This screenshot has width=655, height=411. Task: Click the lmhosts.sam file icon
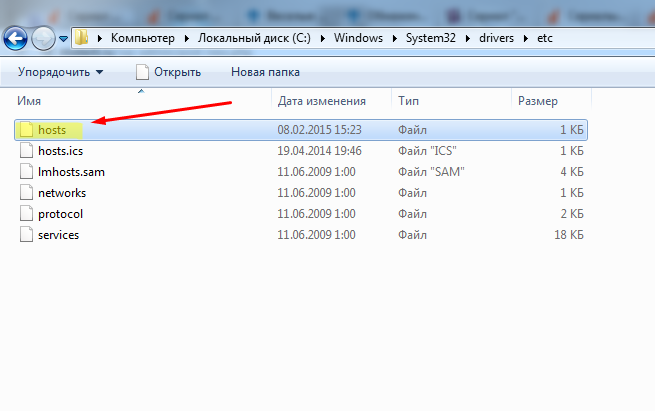click(x=27, y=172)
